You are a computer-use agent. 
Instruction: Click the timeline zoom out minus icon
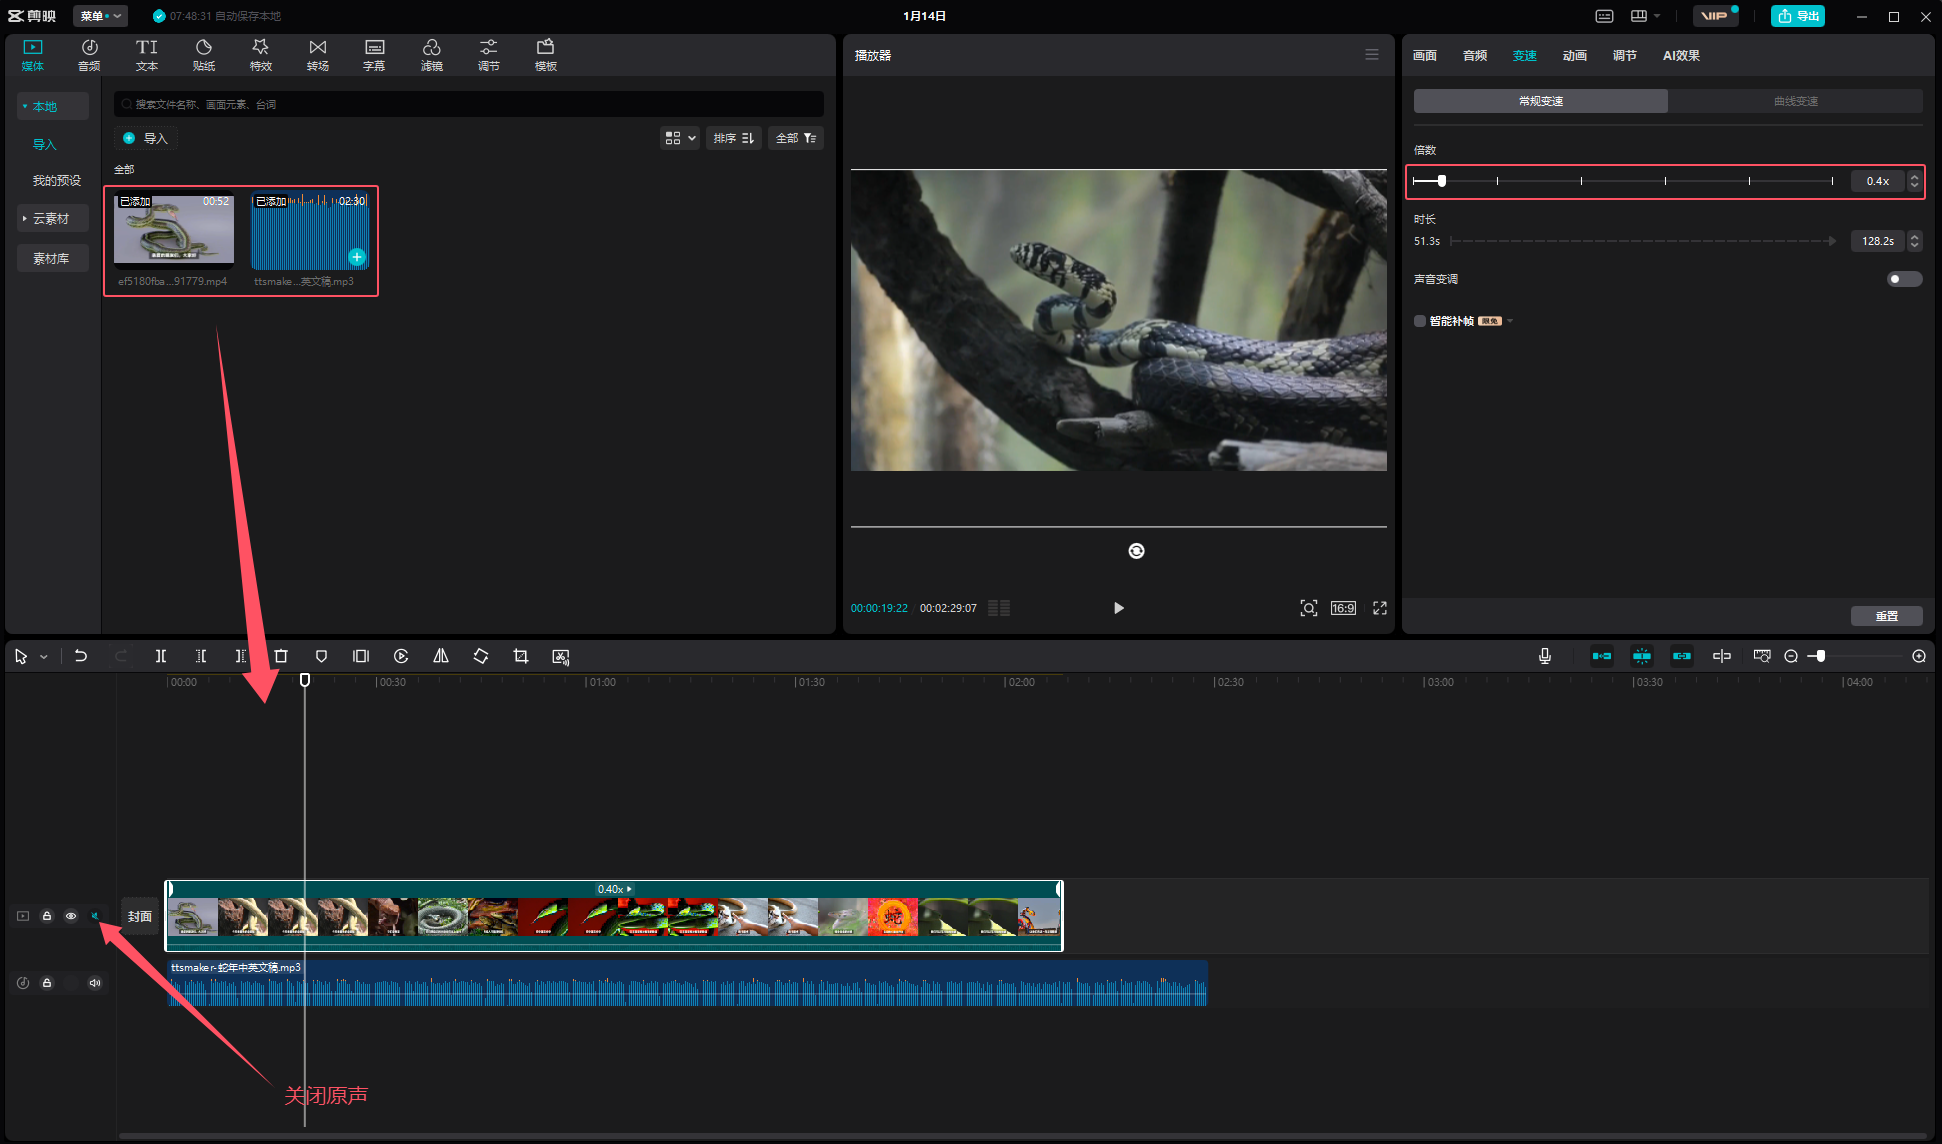[x=1791, y=656]
